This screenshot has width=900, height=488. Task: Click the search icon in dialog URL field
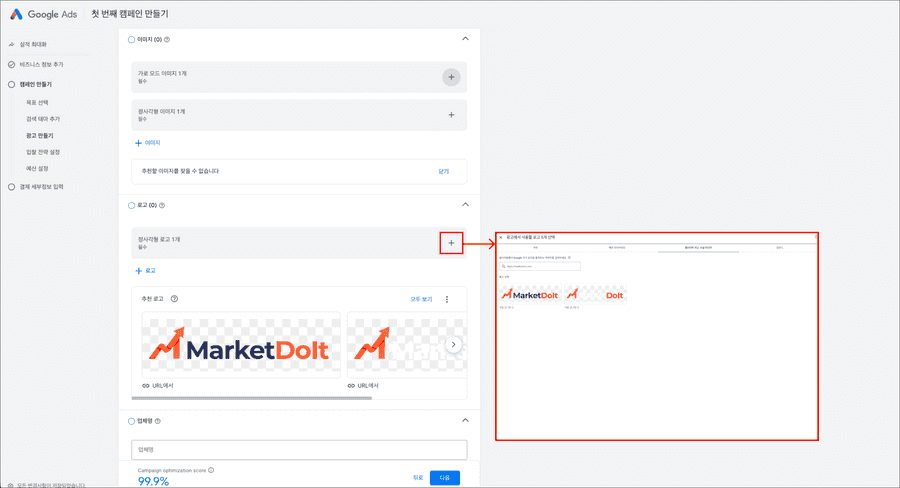coord(503,266)
